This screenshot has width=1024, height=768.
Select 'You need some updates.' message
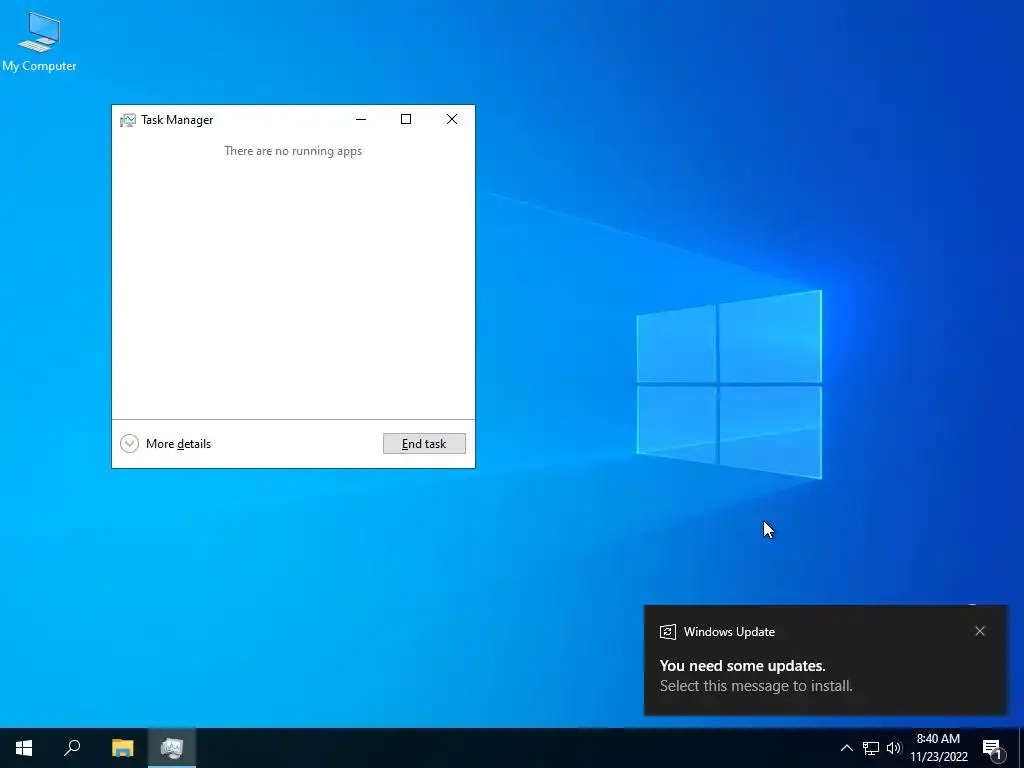743,665
